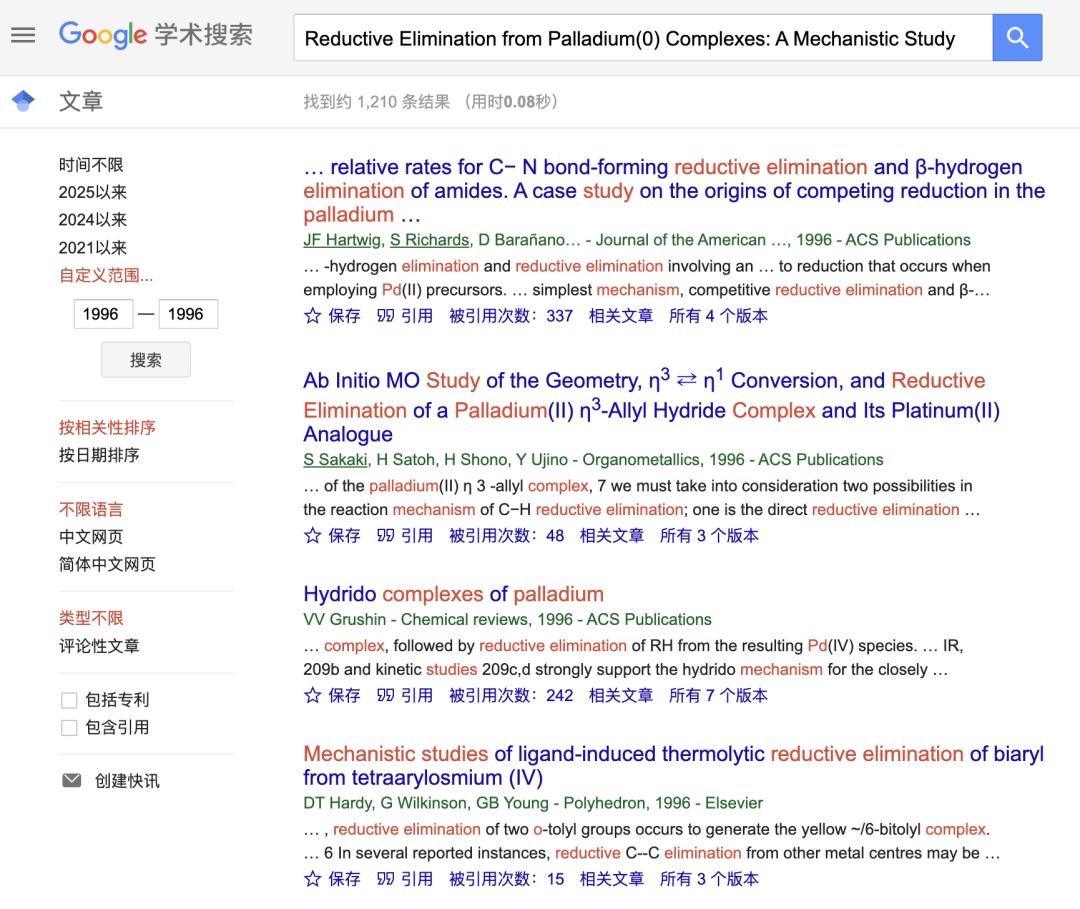Open 被引用次数：48 citations link

coord(506,536)
